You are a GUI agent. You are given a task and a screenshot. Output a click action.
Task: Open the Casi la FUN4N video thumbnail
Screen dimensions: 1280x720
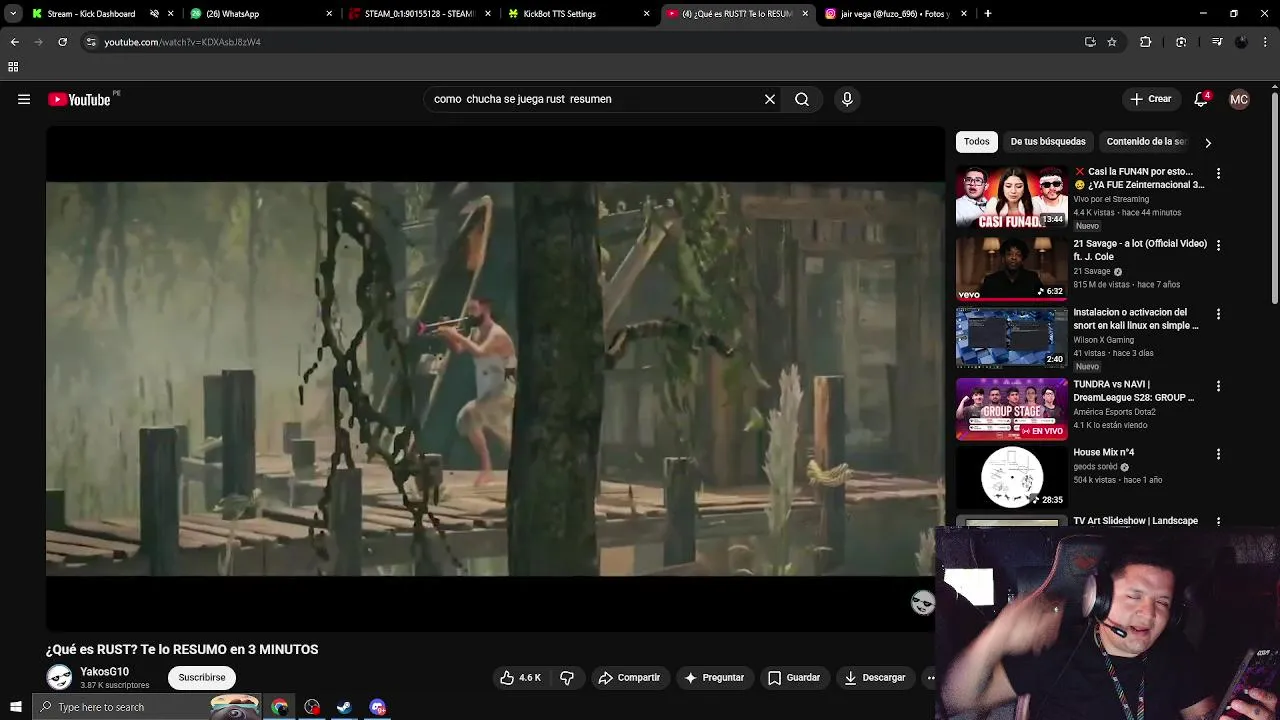coord(1011,198)
